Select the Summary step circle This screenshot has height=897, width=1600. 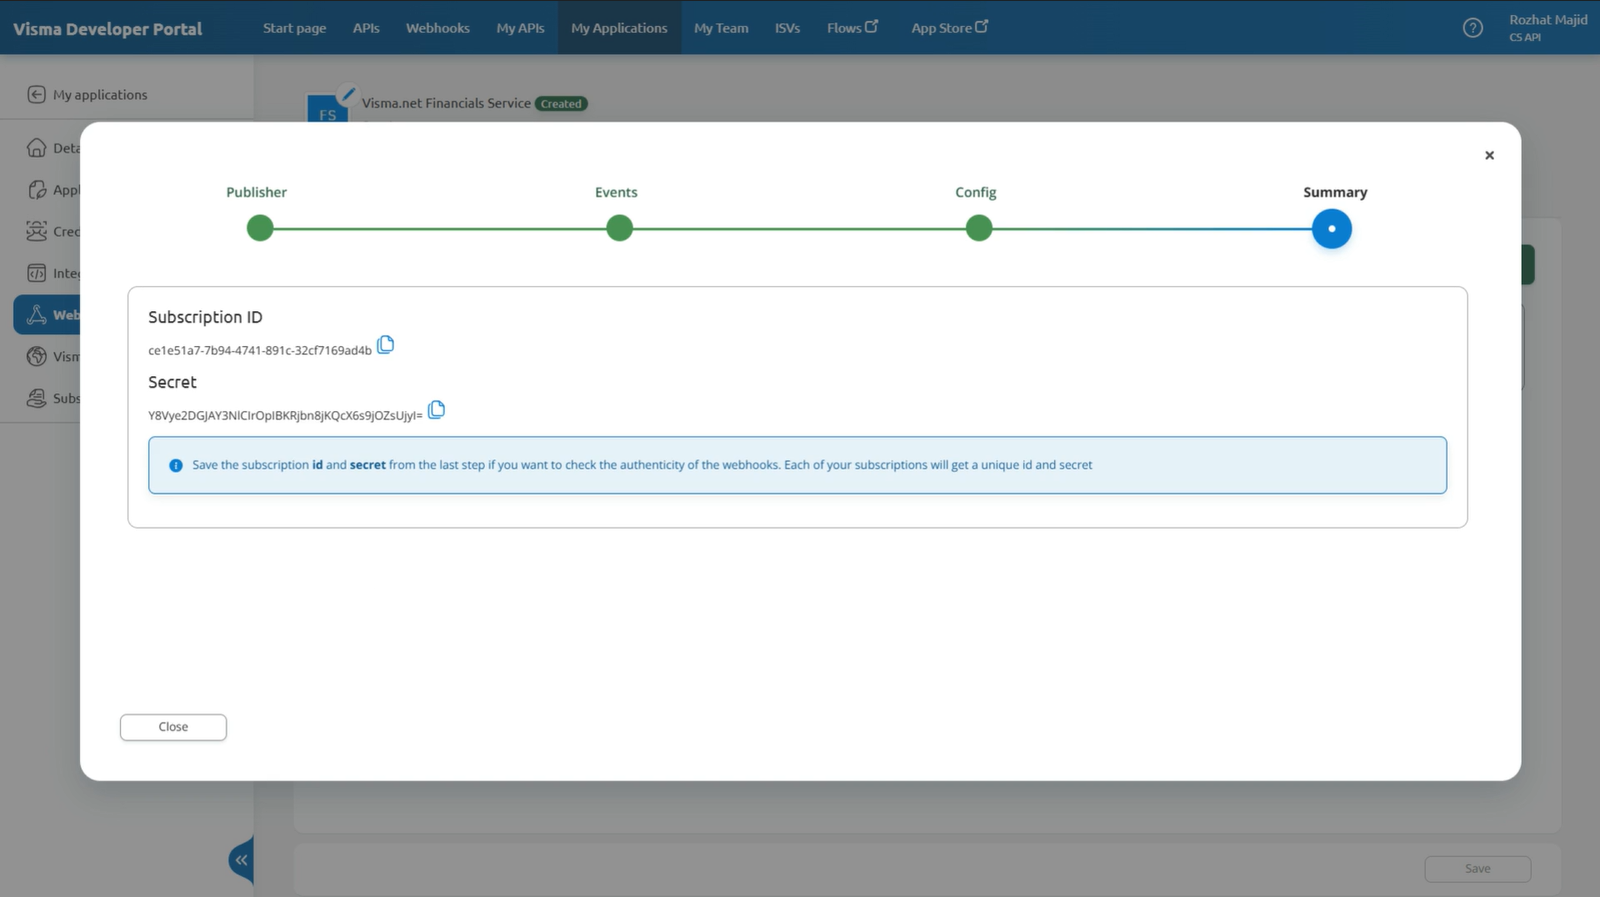pyautogui.click(x=1331, y=229)
